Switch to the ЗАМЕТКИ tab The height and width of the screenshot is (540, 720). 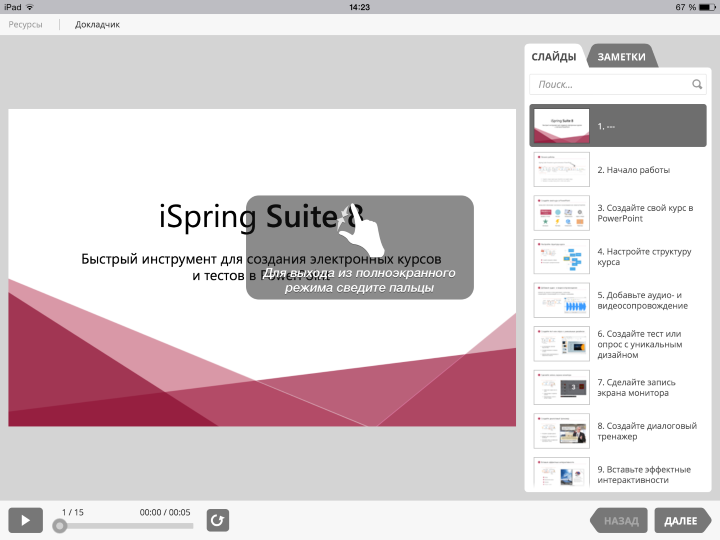(621, 57)
